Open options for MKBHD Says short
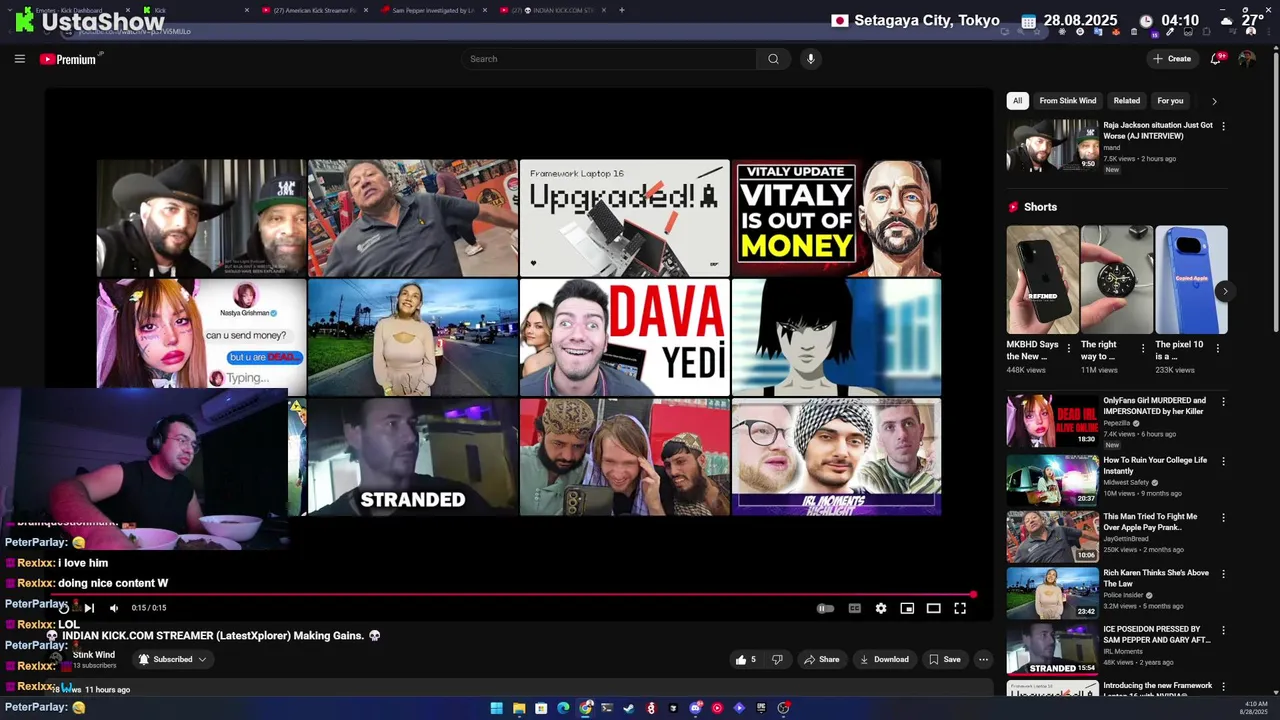The width and height of the screenshot is (1280, 720). [x=1068, y=348]
